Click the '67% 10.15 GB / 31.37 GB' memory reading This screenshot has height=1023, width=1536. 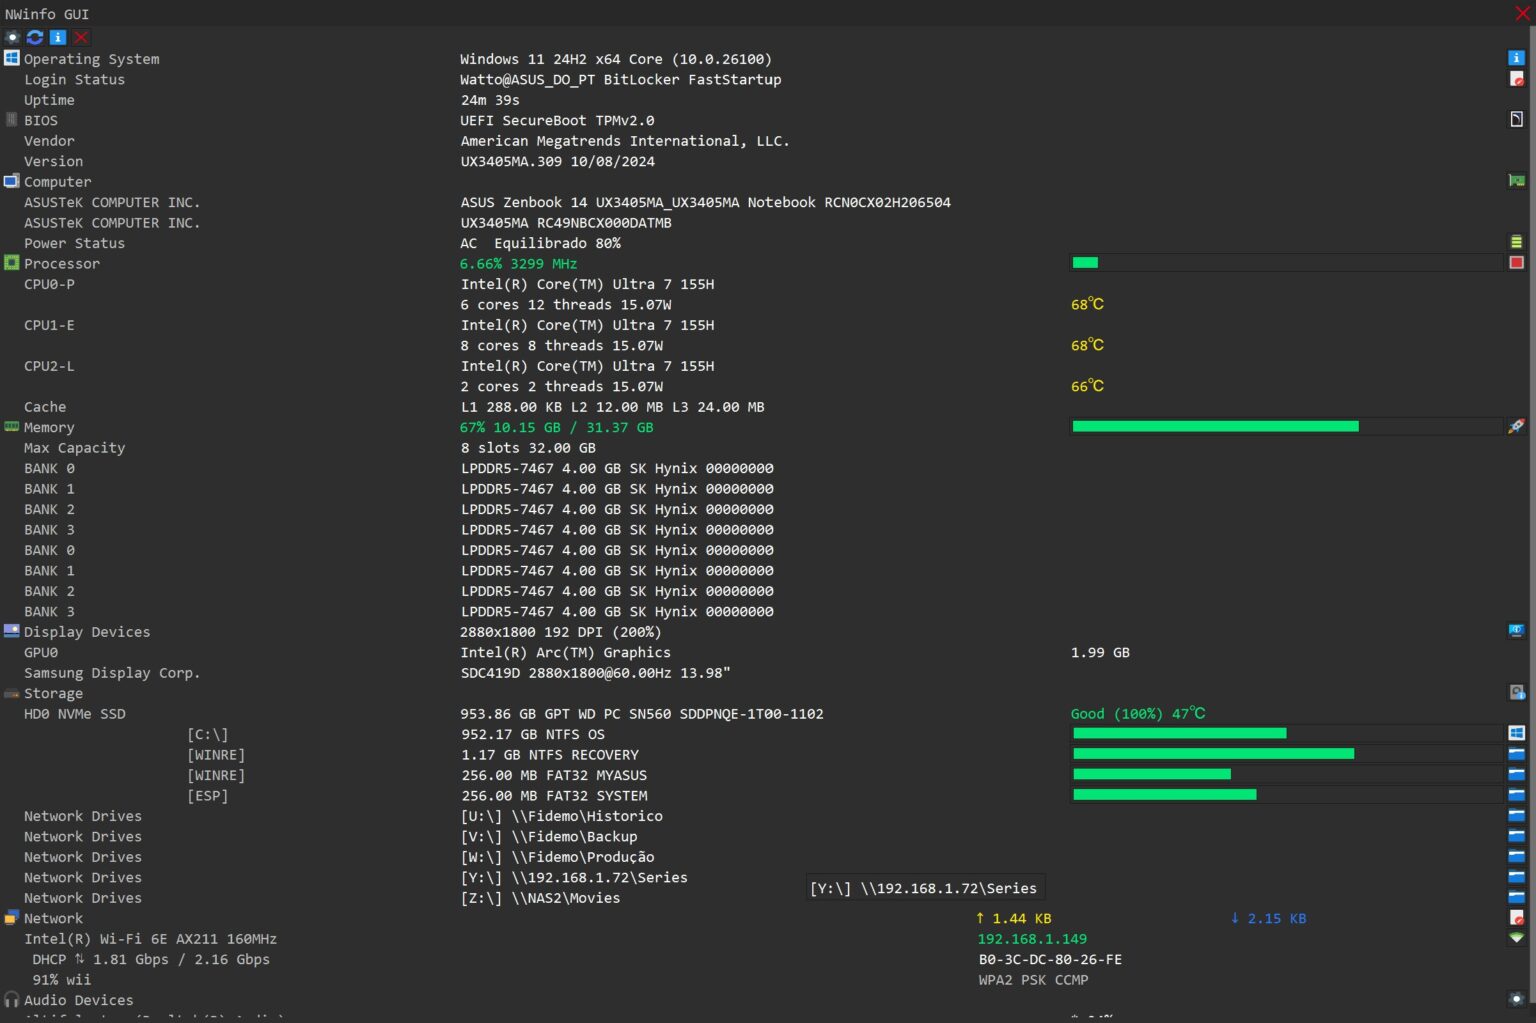[x=556, y=427]
